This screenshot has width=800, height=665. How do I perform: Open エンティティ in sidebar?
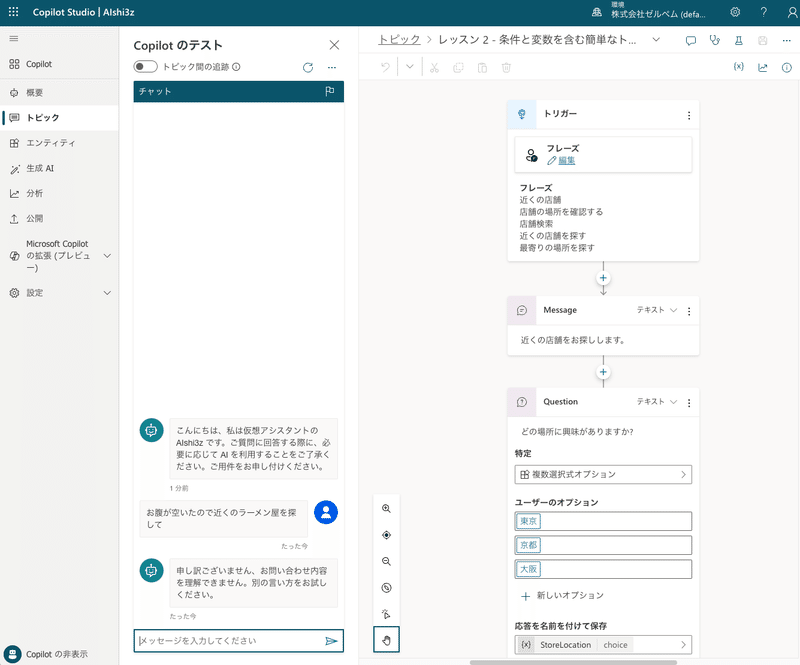click(59, 143)
